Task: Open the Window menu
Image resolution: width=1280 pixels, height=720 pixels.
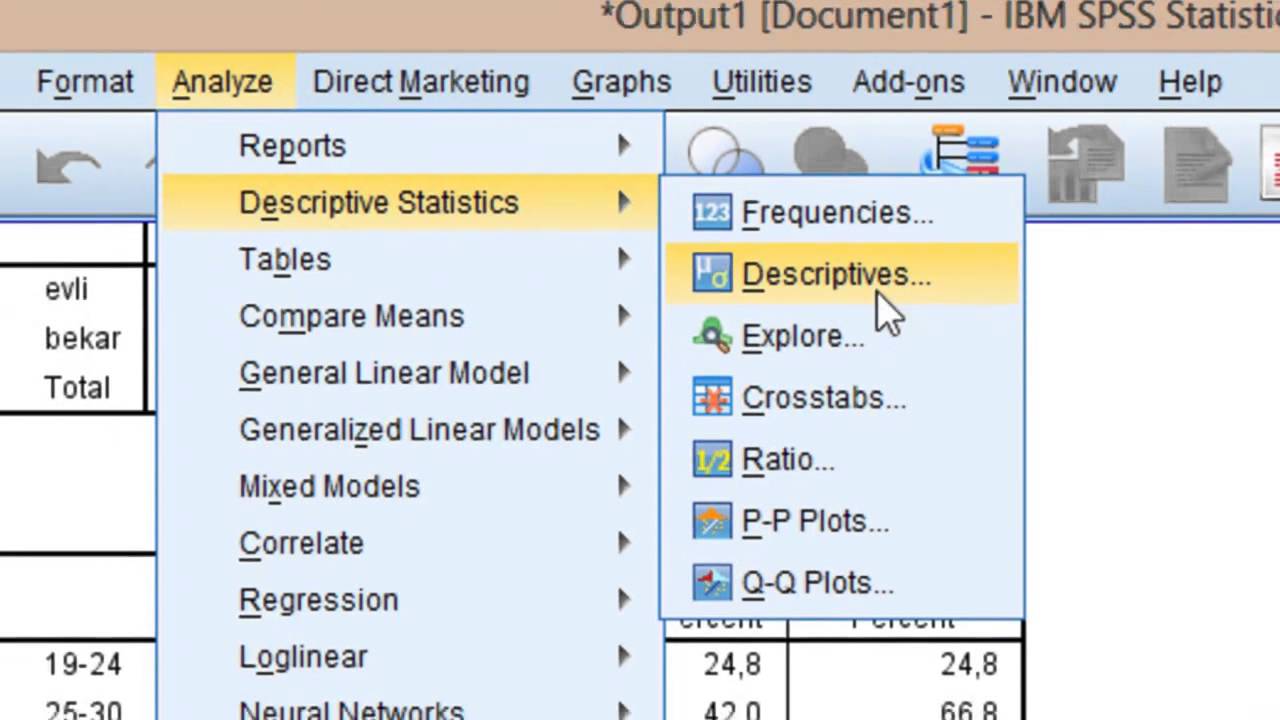Action: tap(1062, 82)
